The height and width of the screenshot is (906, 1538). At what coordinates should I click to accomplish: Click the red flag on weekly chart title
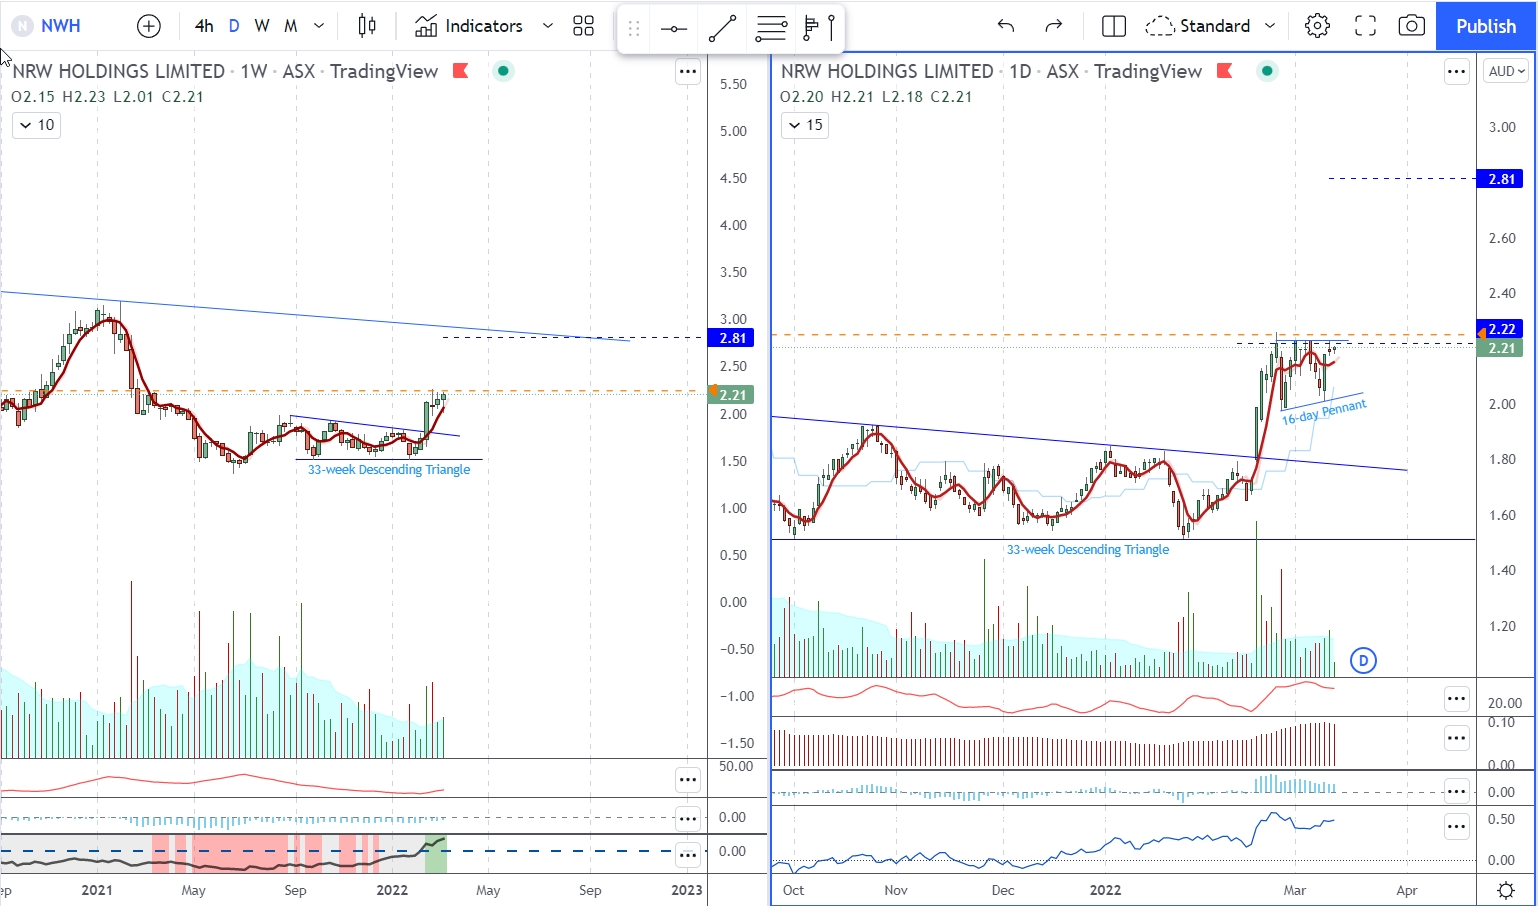[x=461, y=71]
